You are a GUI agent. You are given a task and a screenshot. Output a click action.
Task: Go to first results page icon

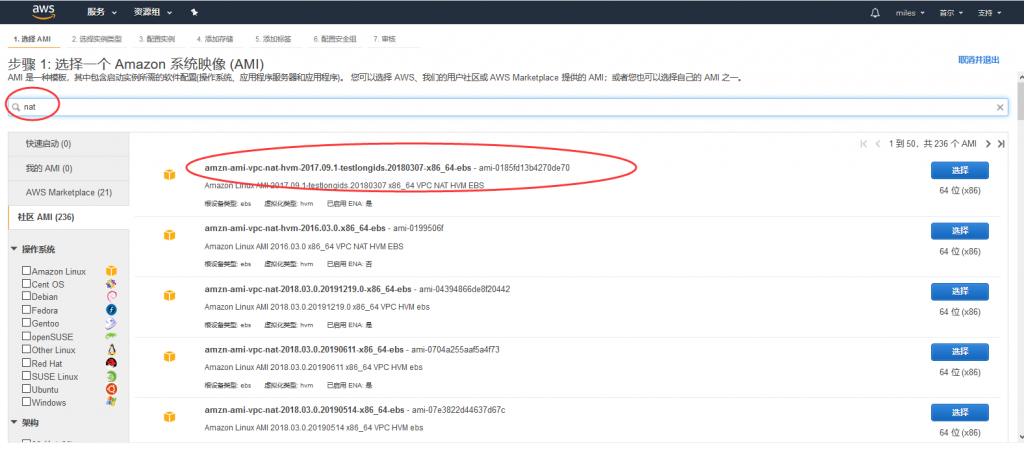(x=864, y=144)
